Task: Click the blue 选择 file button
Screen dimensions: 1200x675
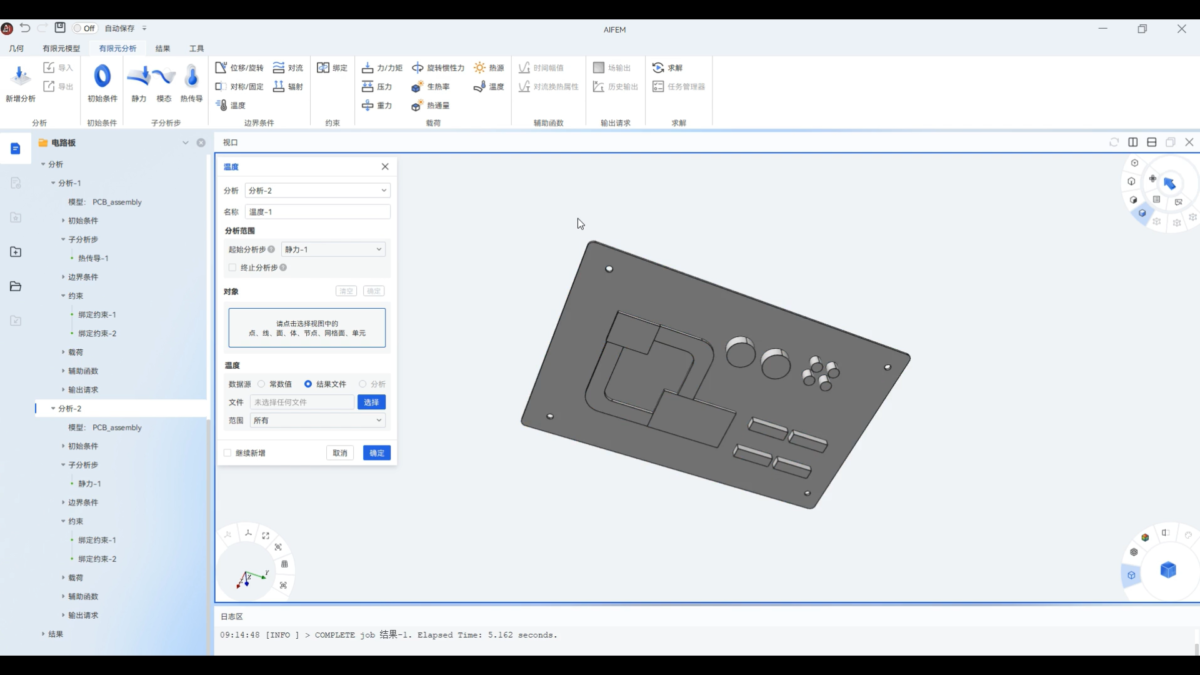Action: tap(371, 402)
